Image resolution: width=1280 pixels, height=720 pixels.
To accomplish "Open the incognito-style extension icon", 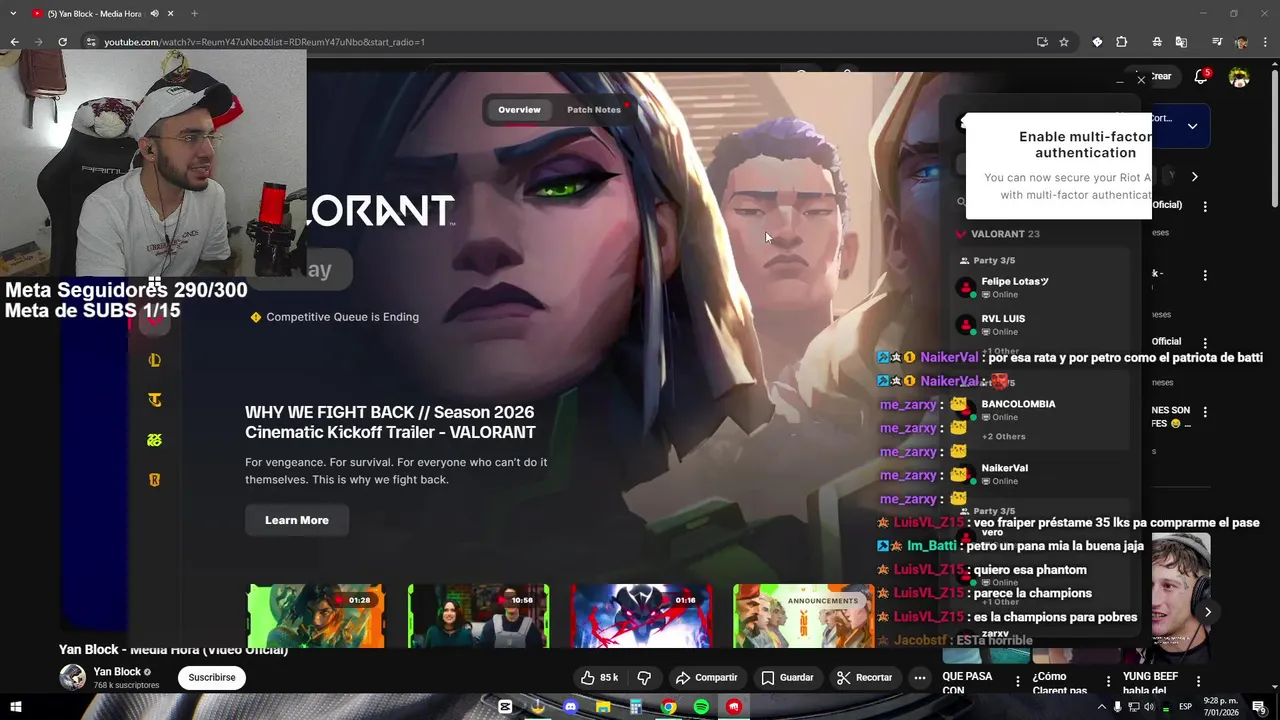I will [x=1157, y=42].
